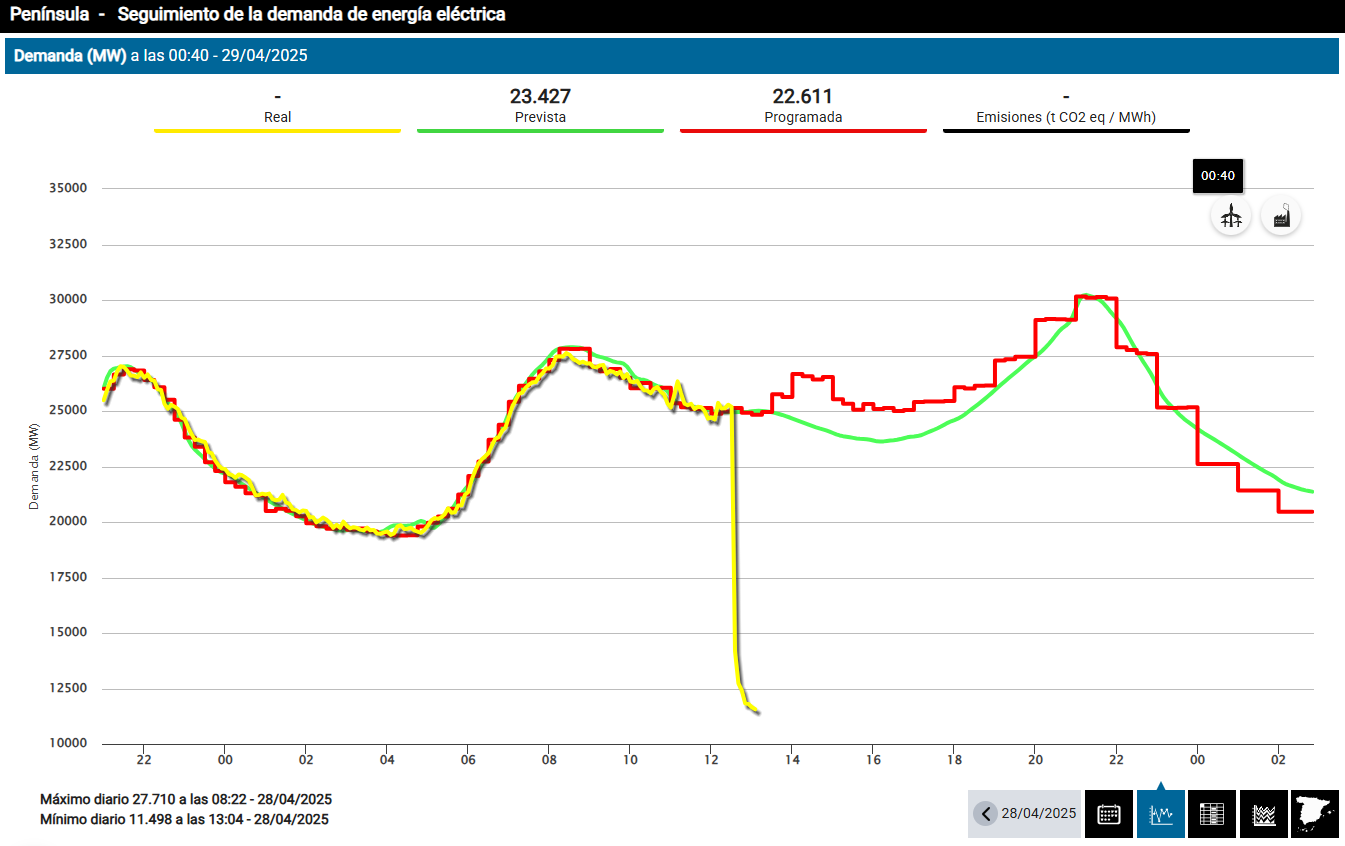This screenshot has height=846, width=1345.
Task: Switch to the data table view
Action: [x=1212, y=814]
